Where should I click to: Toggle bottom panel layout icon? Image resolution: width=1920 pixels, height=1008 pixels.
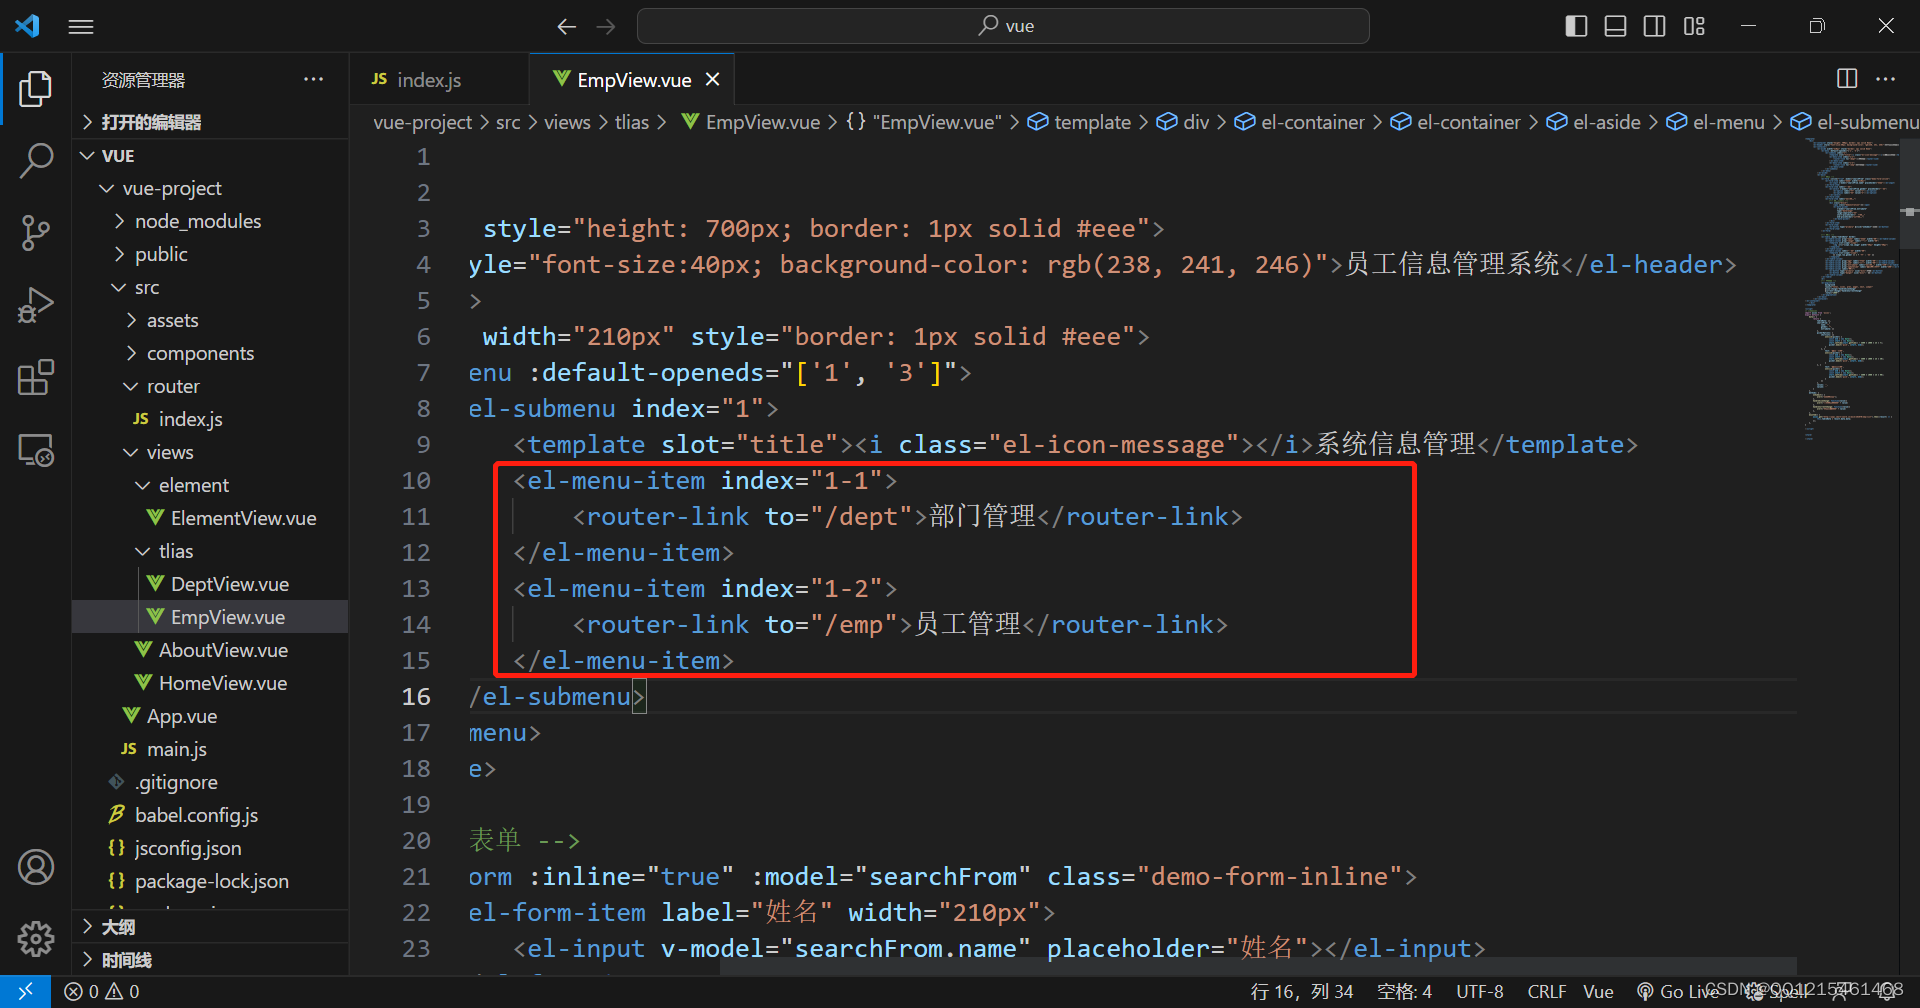pyautogui.click(x=1615, y=26)
